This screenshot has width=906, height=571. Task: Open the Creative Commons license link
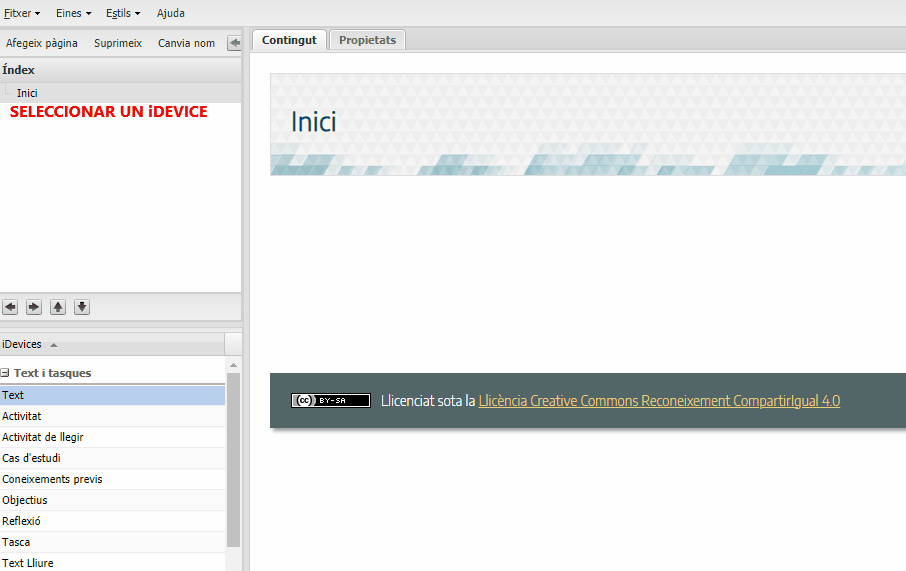click(659, 401)
